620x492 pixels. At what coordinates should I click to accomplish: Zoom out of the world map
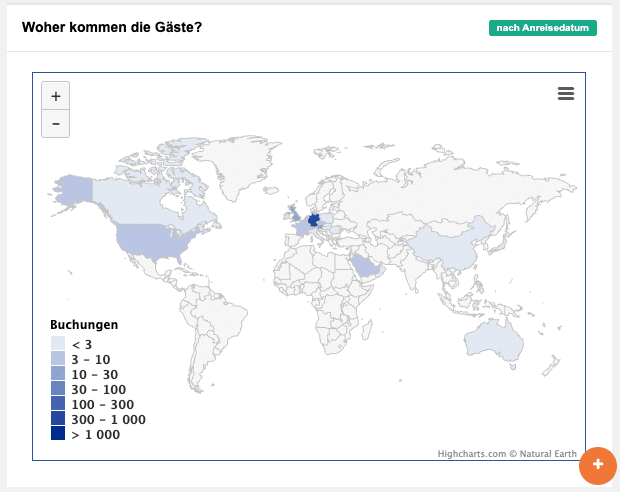[55, 124]
